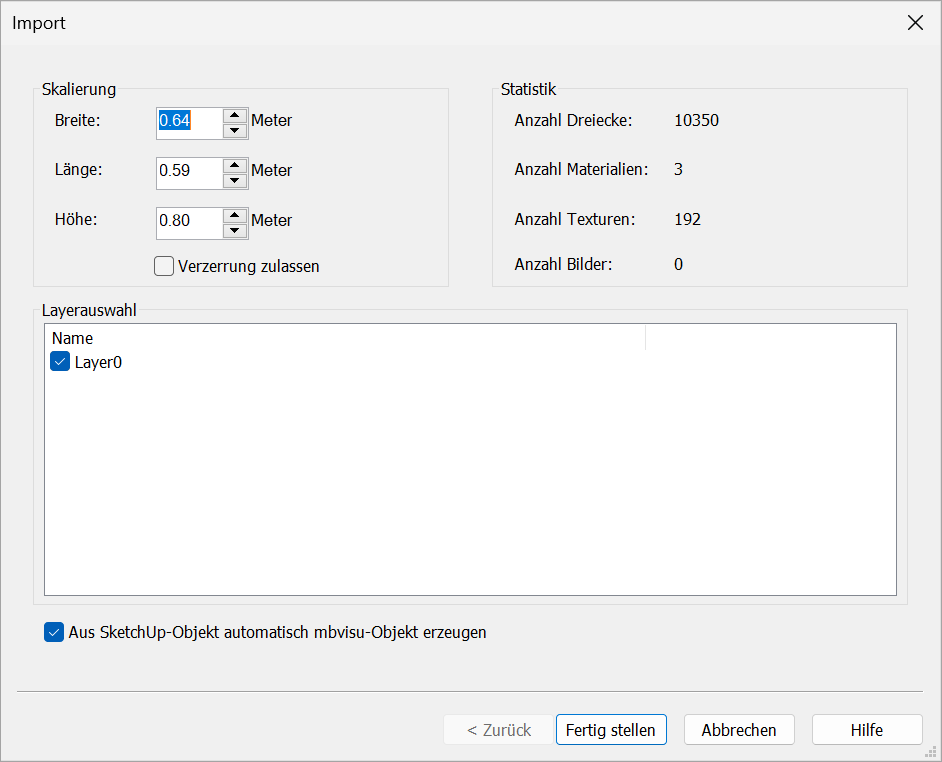Select the Layer0 list entry

click(x=99, y=362)
